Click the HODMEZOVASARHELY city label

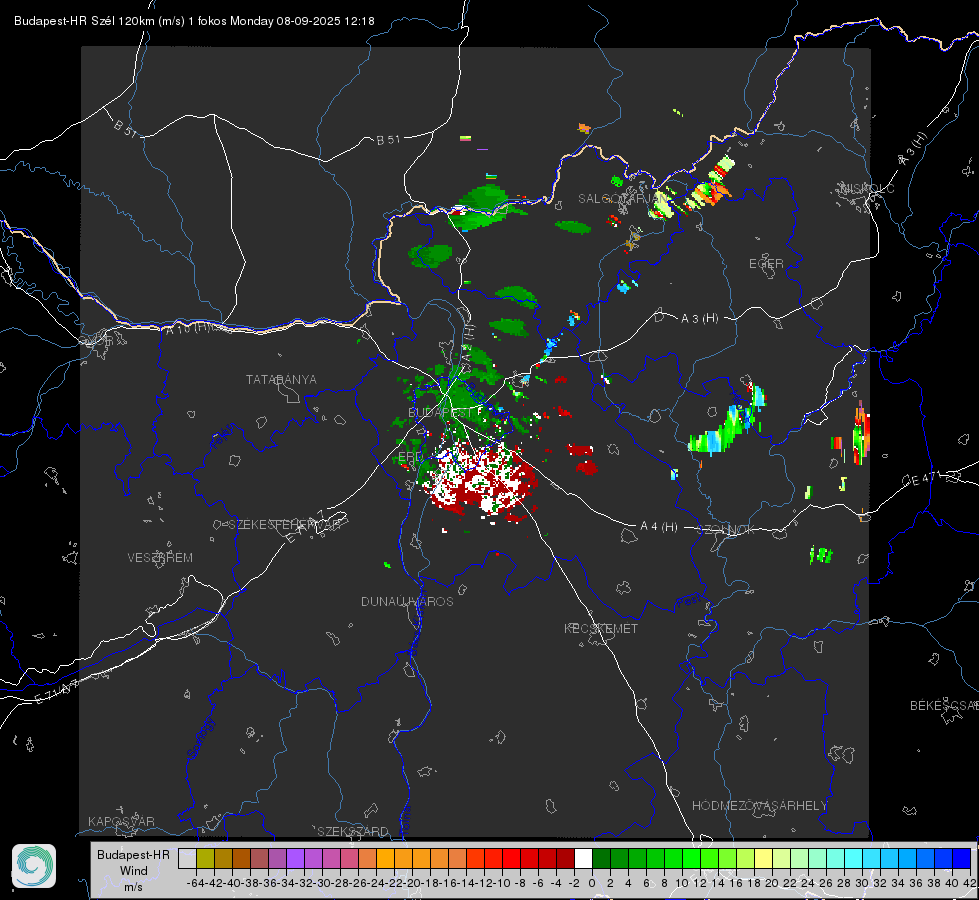click(x=759, y=806)
